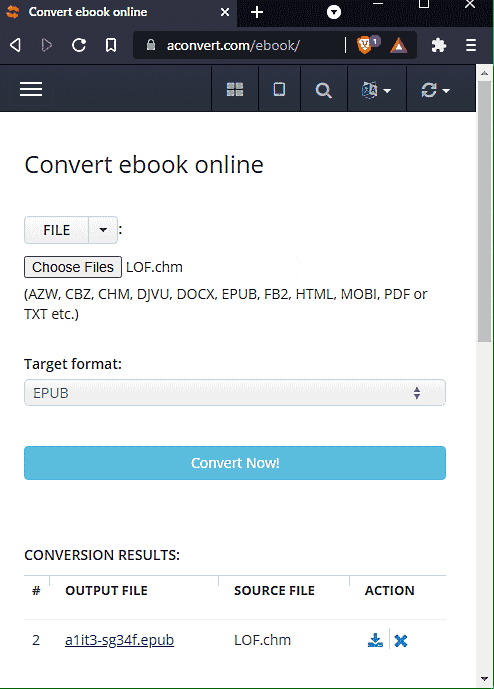Click the Brave Rewards triangle icon
The width and height of the screenshot is (494, 689).
pos(398,45)
